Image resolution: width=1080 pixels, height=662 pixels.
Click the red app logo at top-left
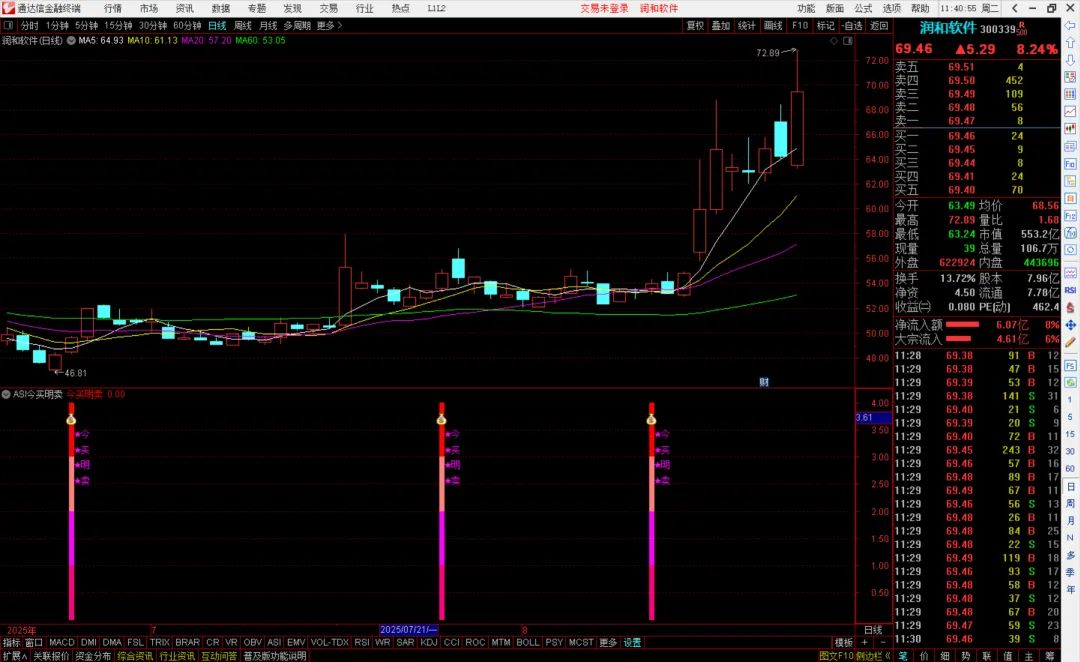point(8,8)
